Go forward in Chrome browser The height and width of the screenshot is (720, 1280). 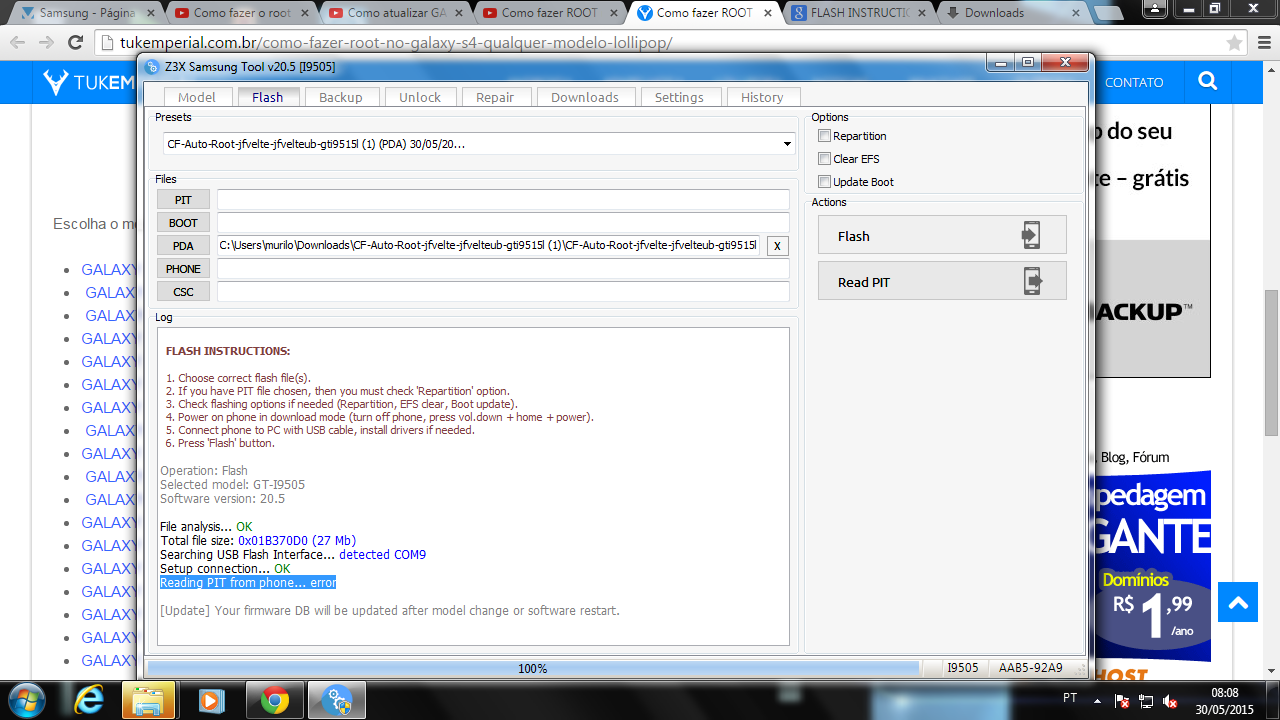[x=47, y=43]
